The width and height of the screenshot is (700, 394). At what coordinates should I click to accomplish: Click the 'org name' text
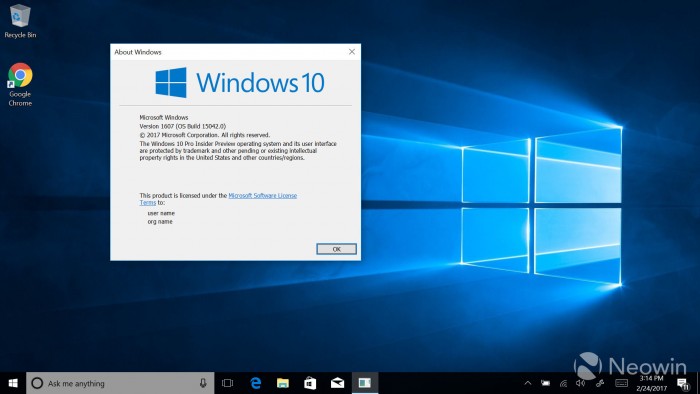[160, 221]
